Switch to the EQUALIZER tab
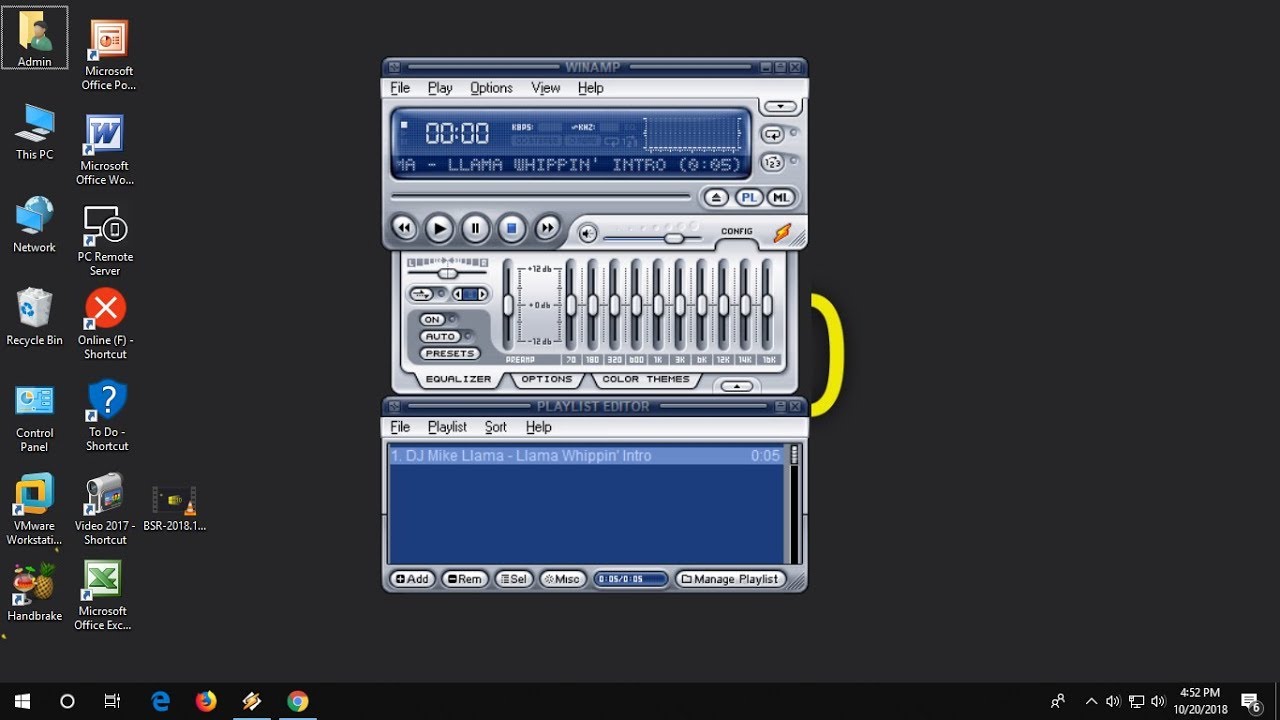1280x720 pixels. tap(458, 379)
